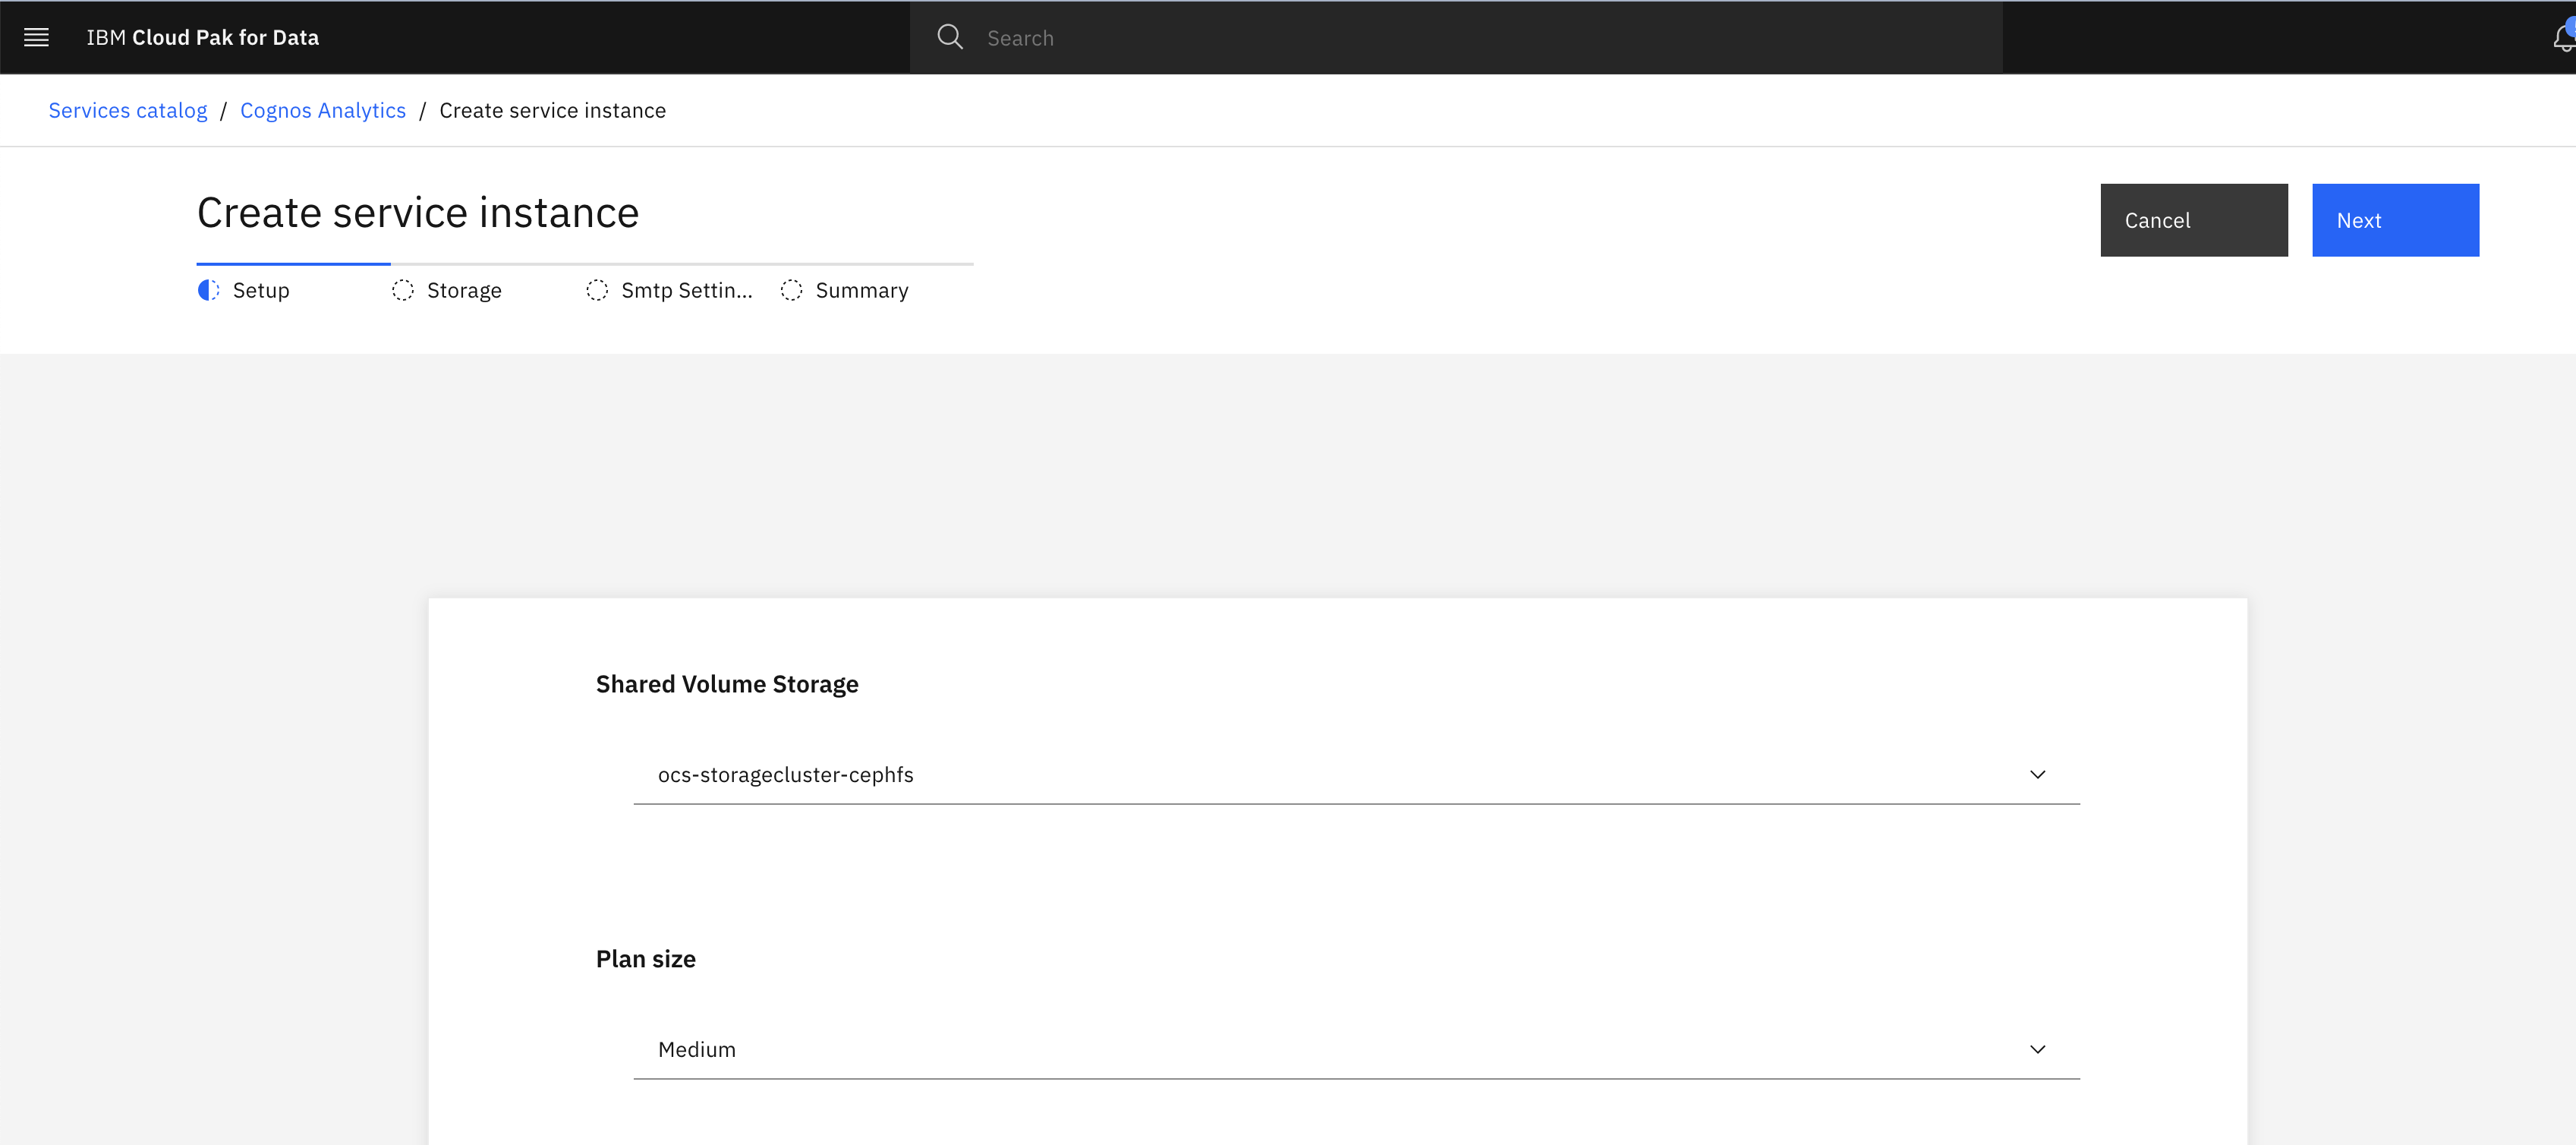Click IBM Cloud Pak for Data title

click(203, 37)
